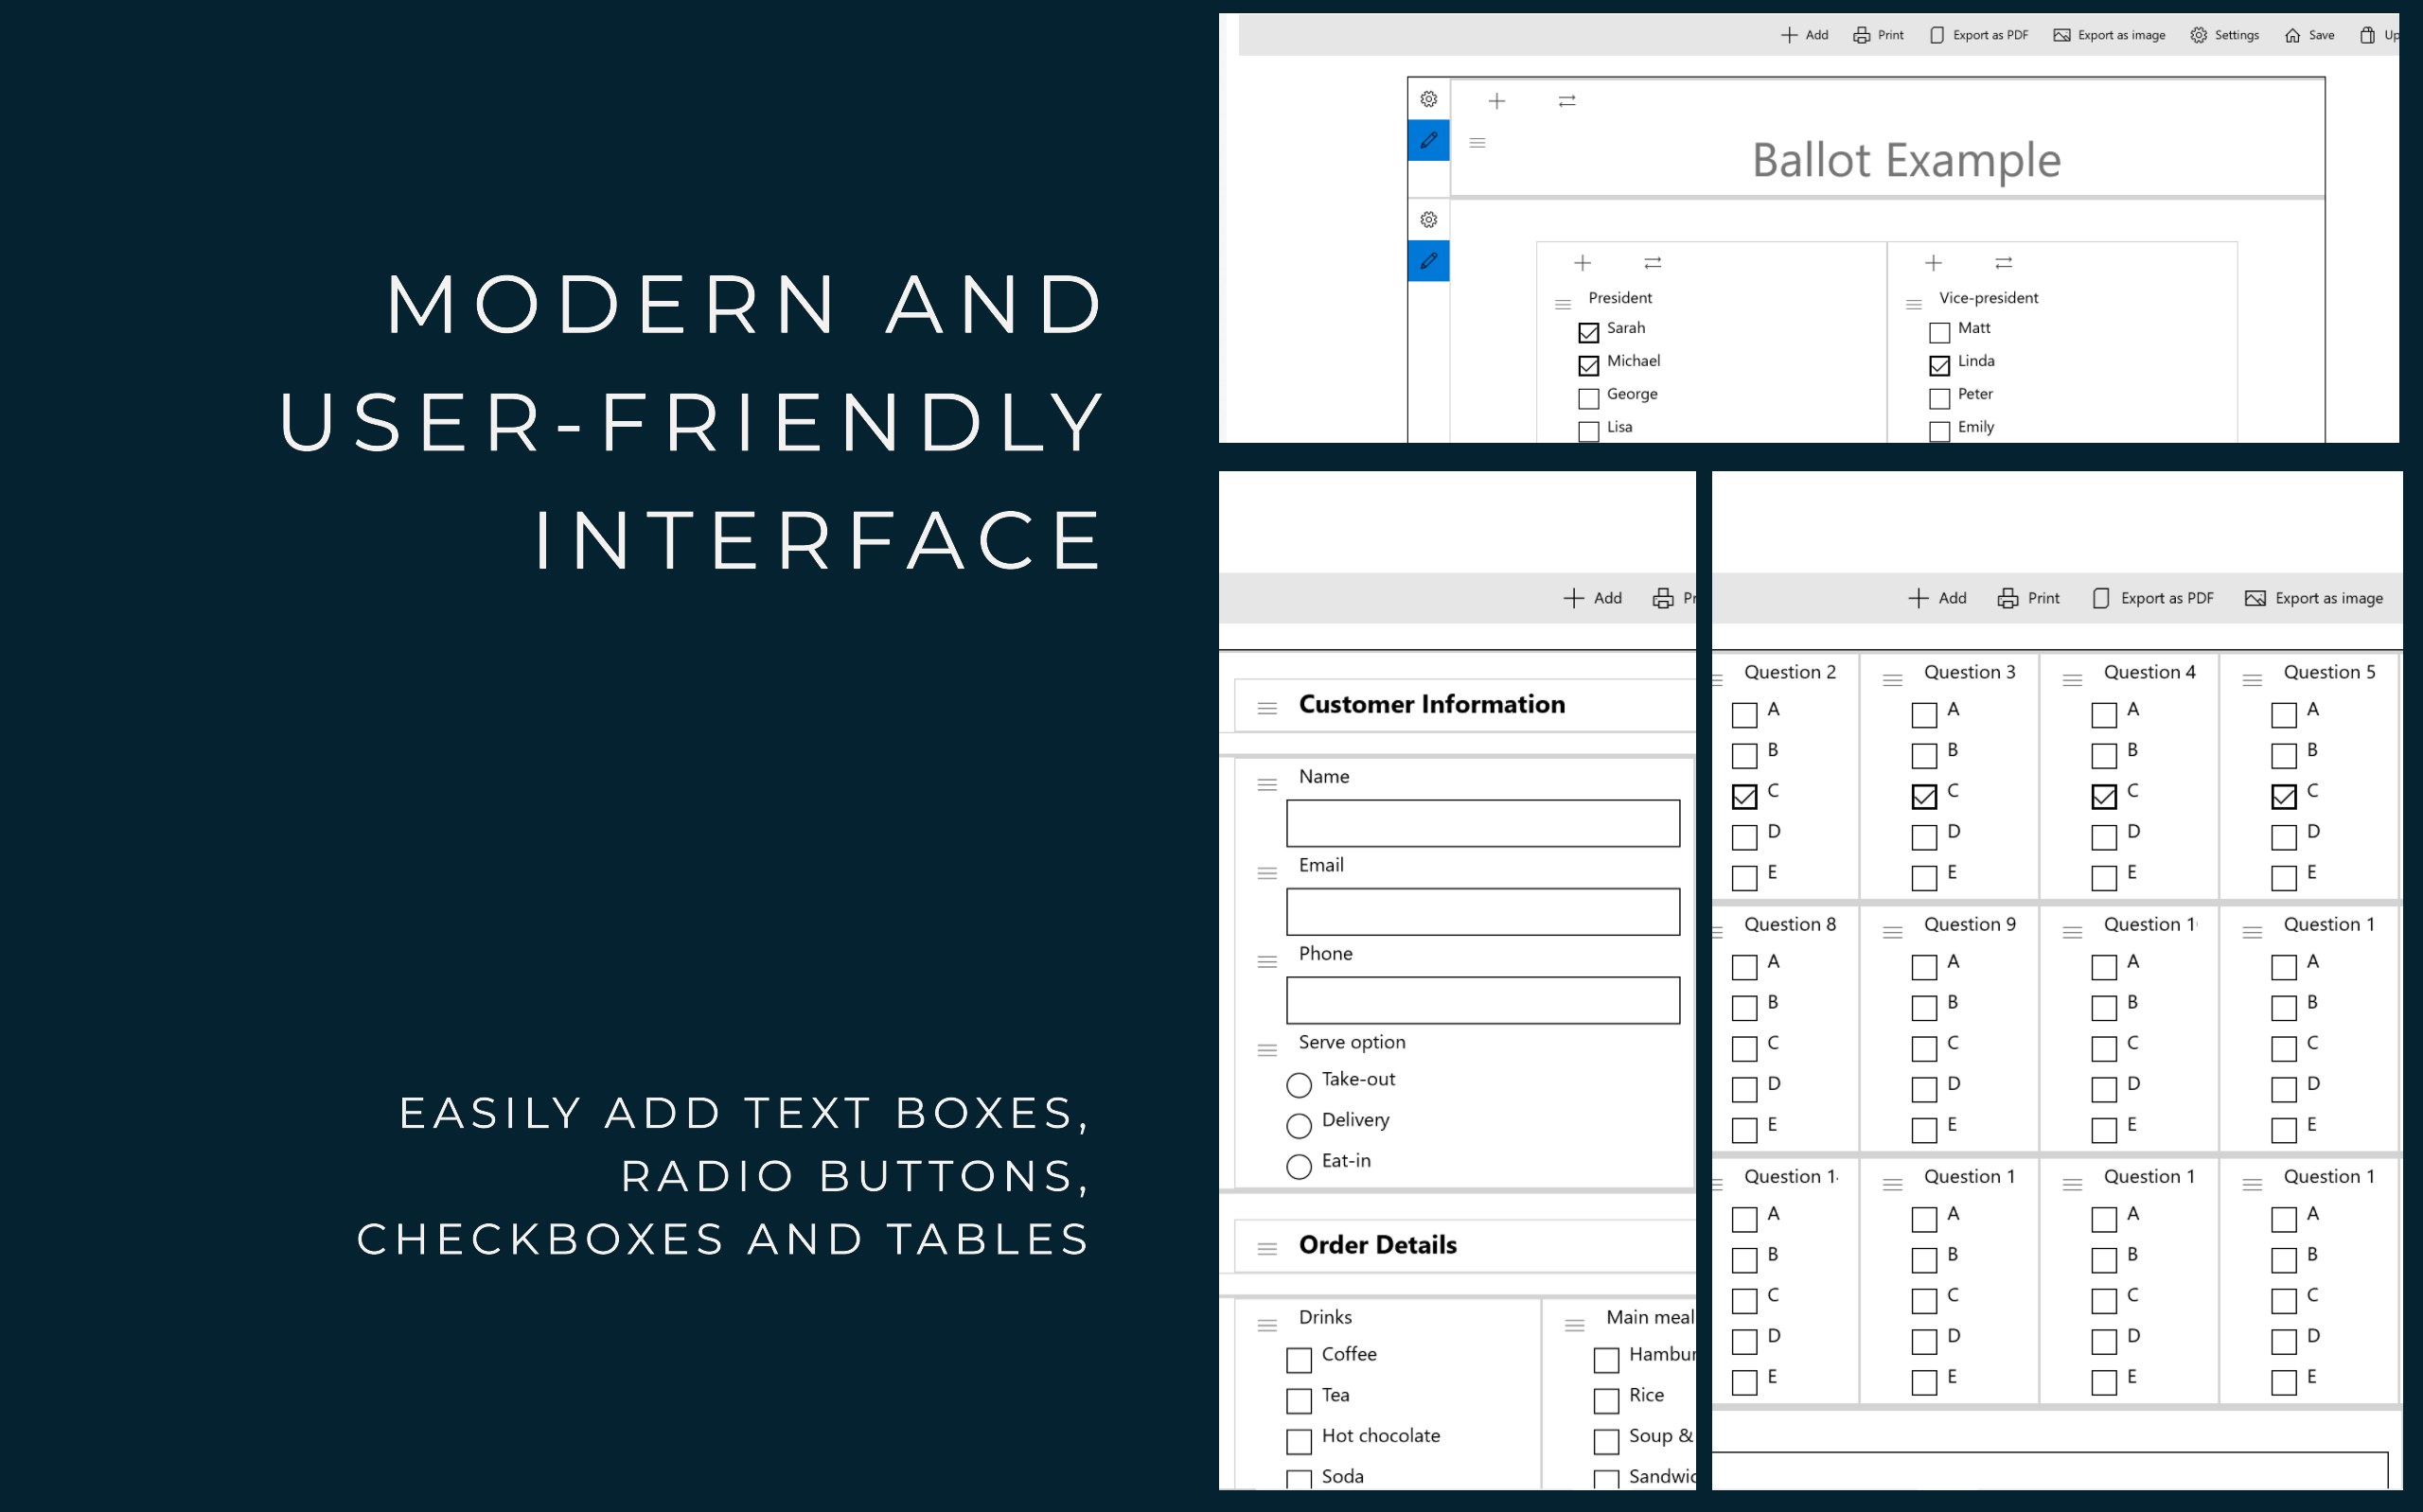2423x1512 pixels.
Task: Click the Email text input field
Action: tap(1482, 912)
